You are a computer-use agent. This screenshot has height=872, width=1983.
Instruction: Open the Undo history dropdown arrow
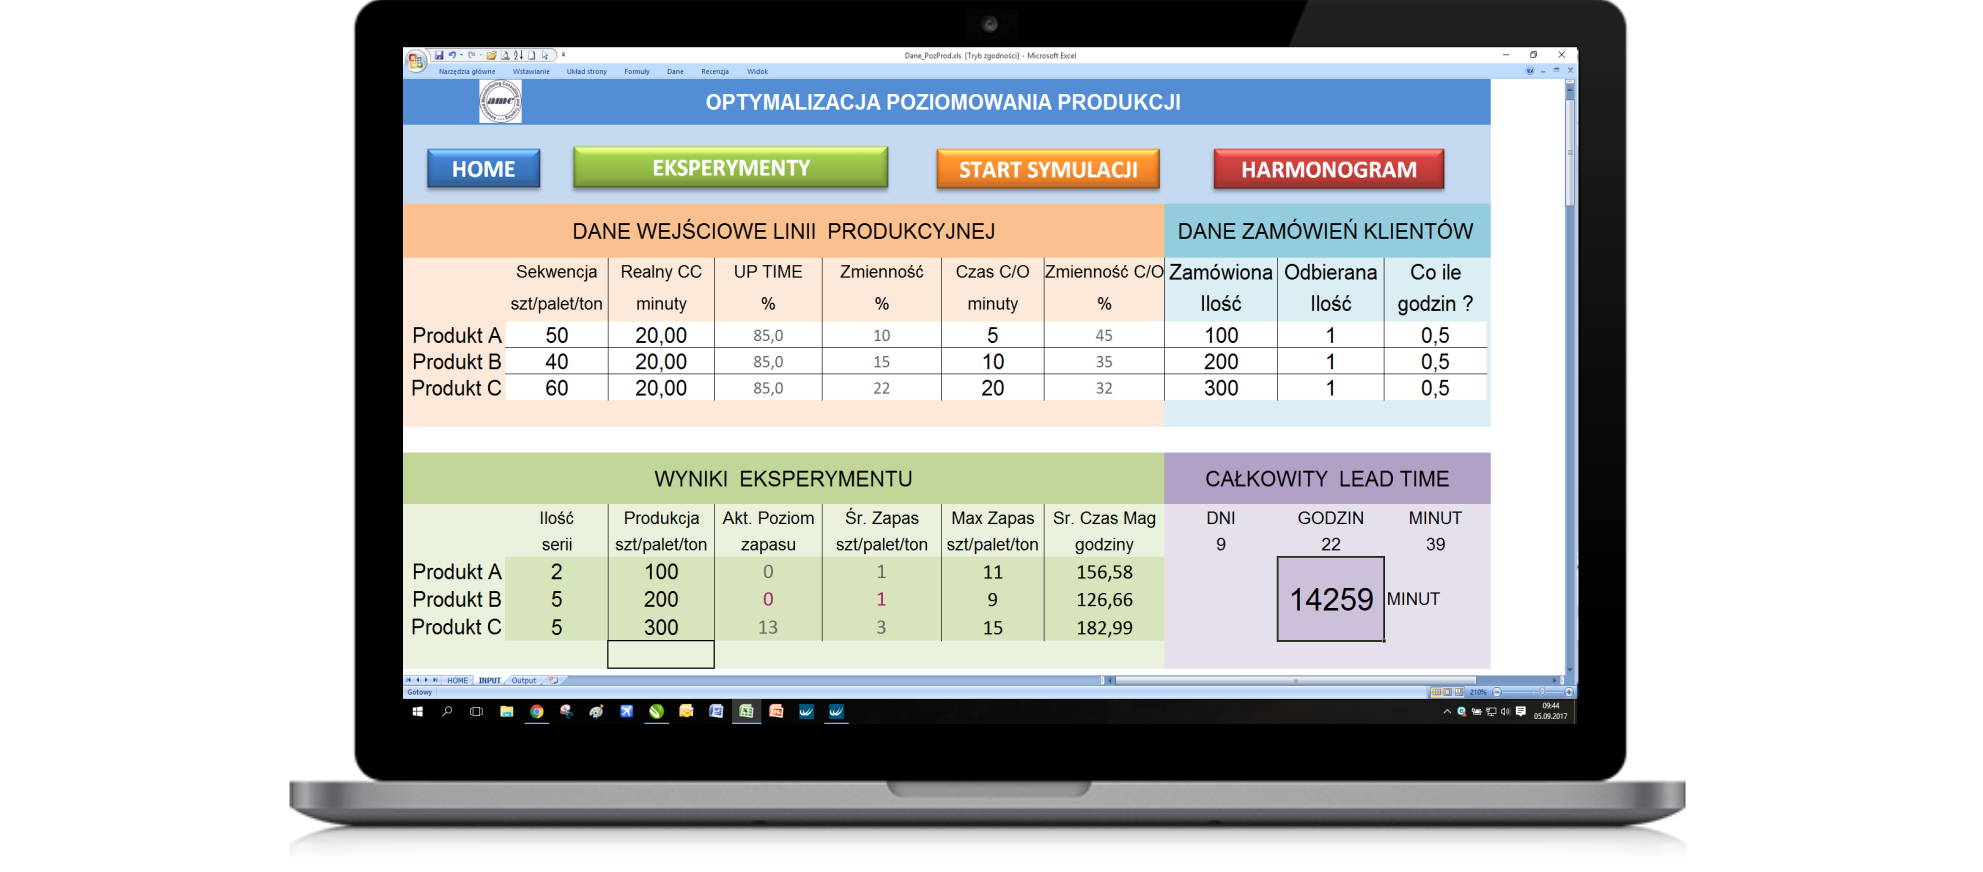pos(461,55)
